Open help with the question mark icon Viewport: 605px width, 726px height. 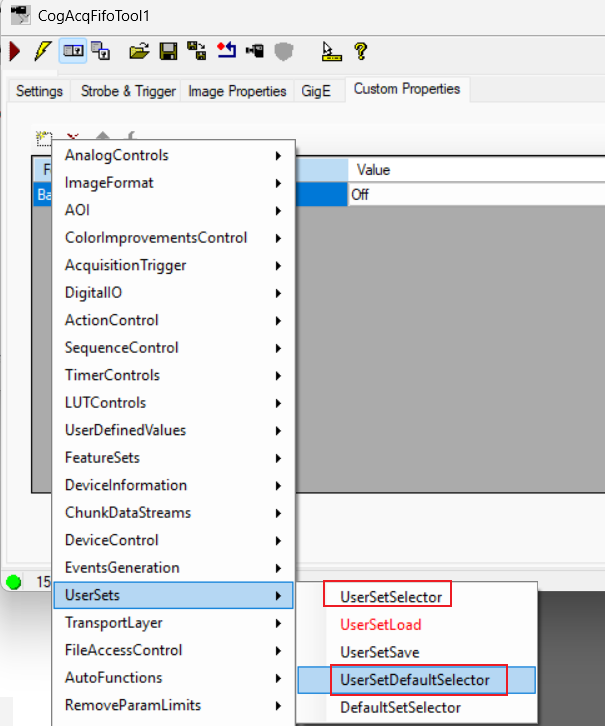tap(361, 51)
